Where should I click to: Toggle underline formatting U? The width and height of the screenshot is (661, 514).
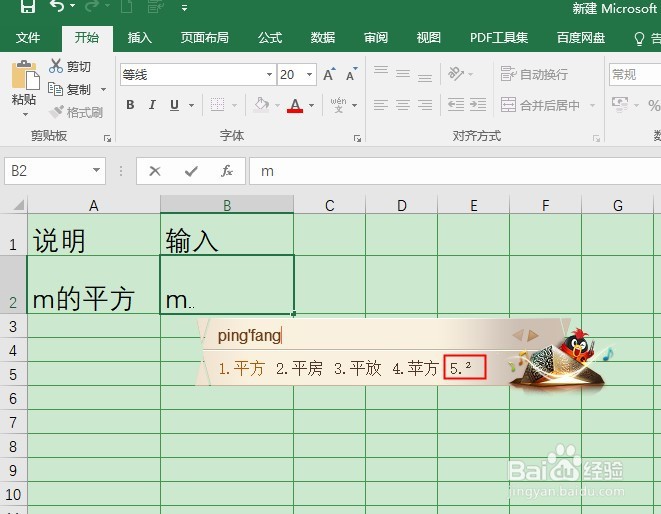pos(174,105)
